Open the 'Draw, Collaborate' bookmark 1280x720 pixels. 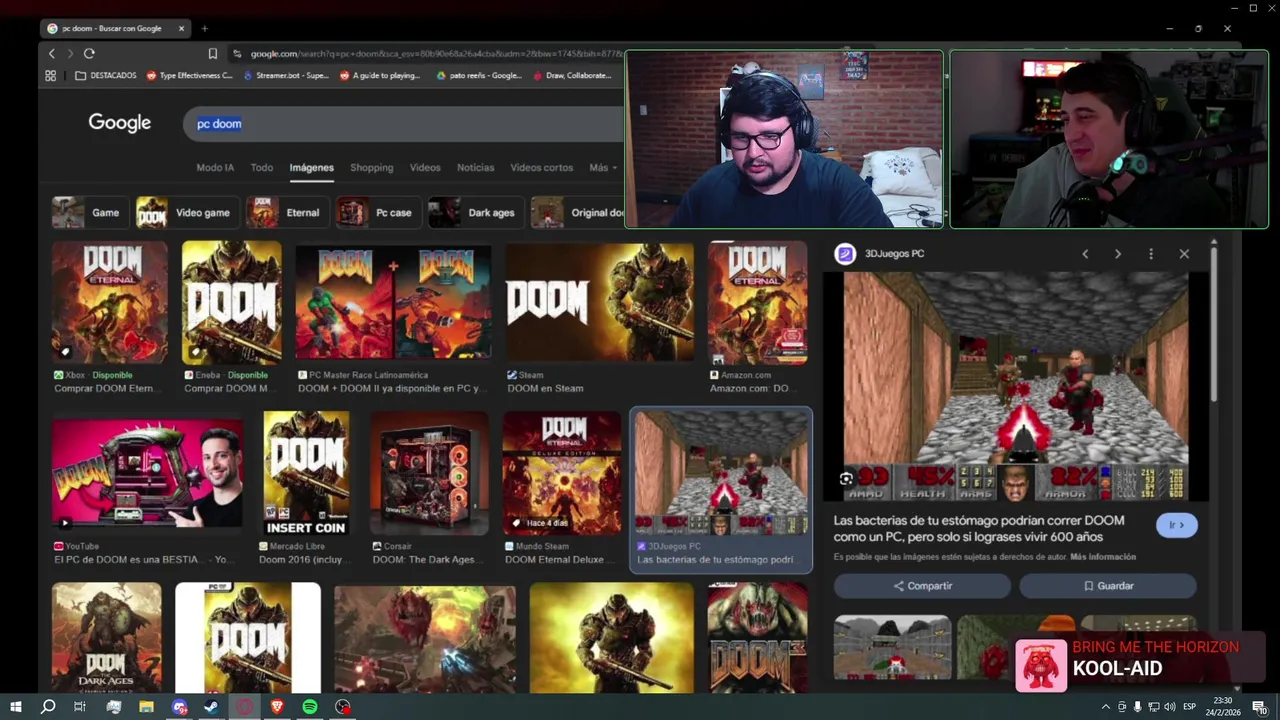(571, 75)
